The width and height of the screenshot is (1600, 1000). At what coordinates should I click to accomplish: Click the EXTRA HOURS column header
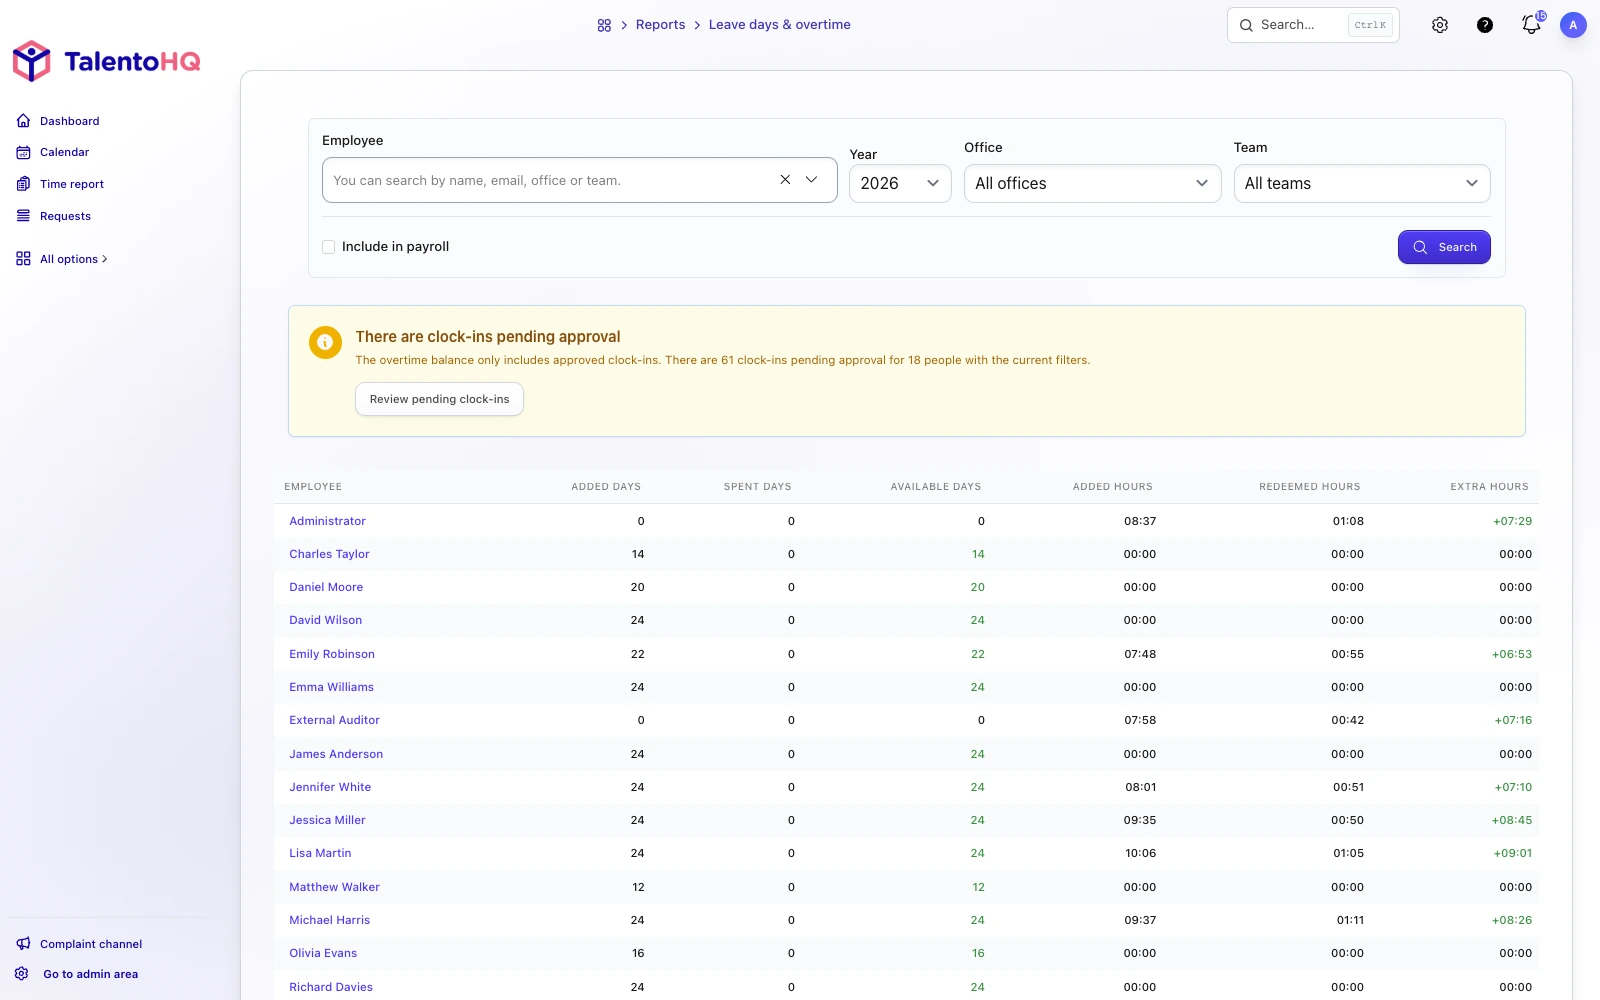pyautogui.click(x=1489, y=487)
